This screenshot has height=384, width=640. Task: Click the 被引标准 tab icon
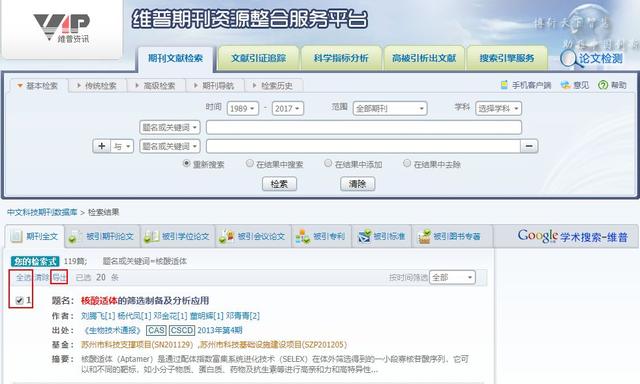tap(364, 237)
